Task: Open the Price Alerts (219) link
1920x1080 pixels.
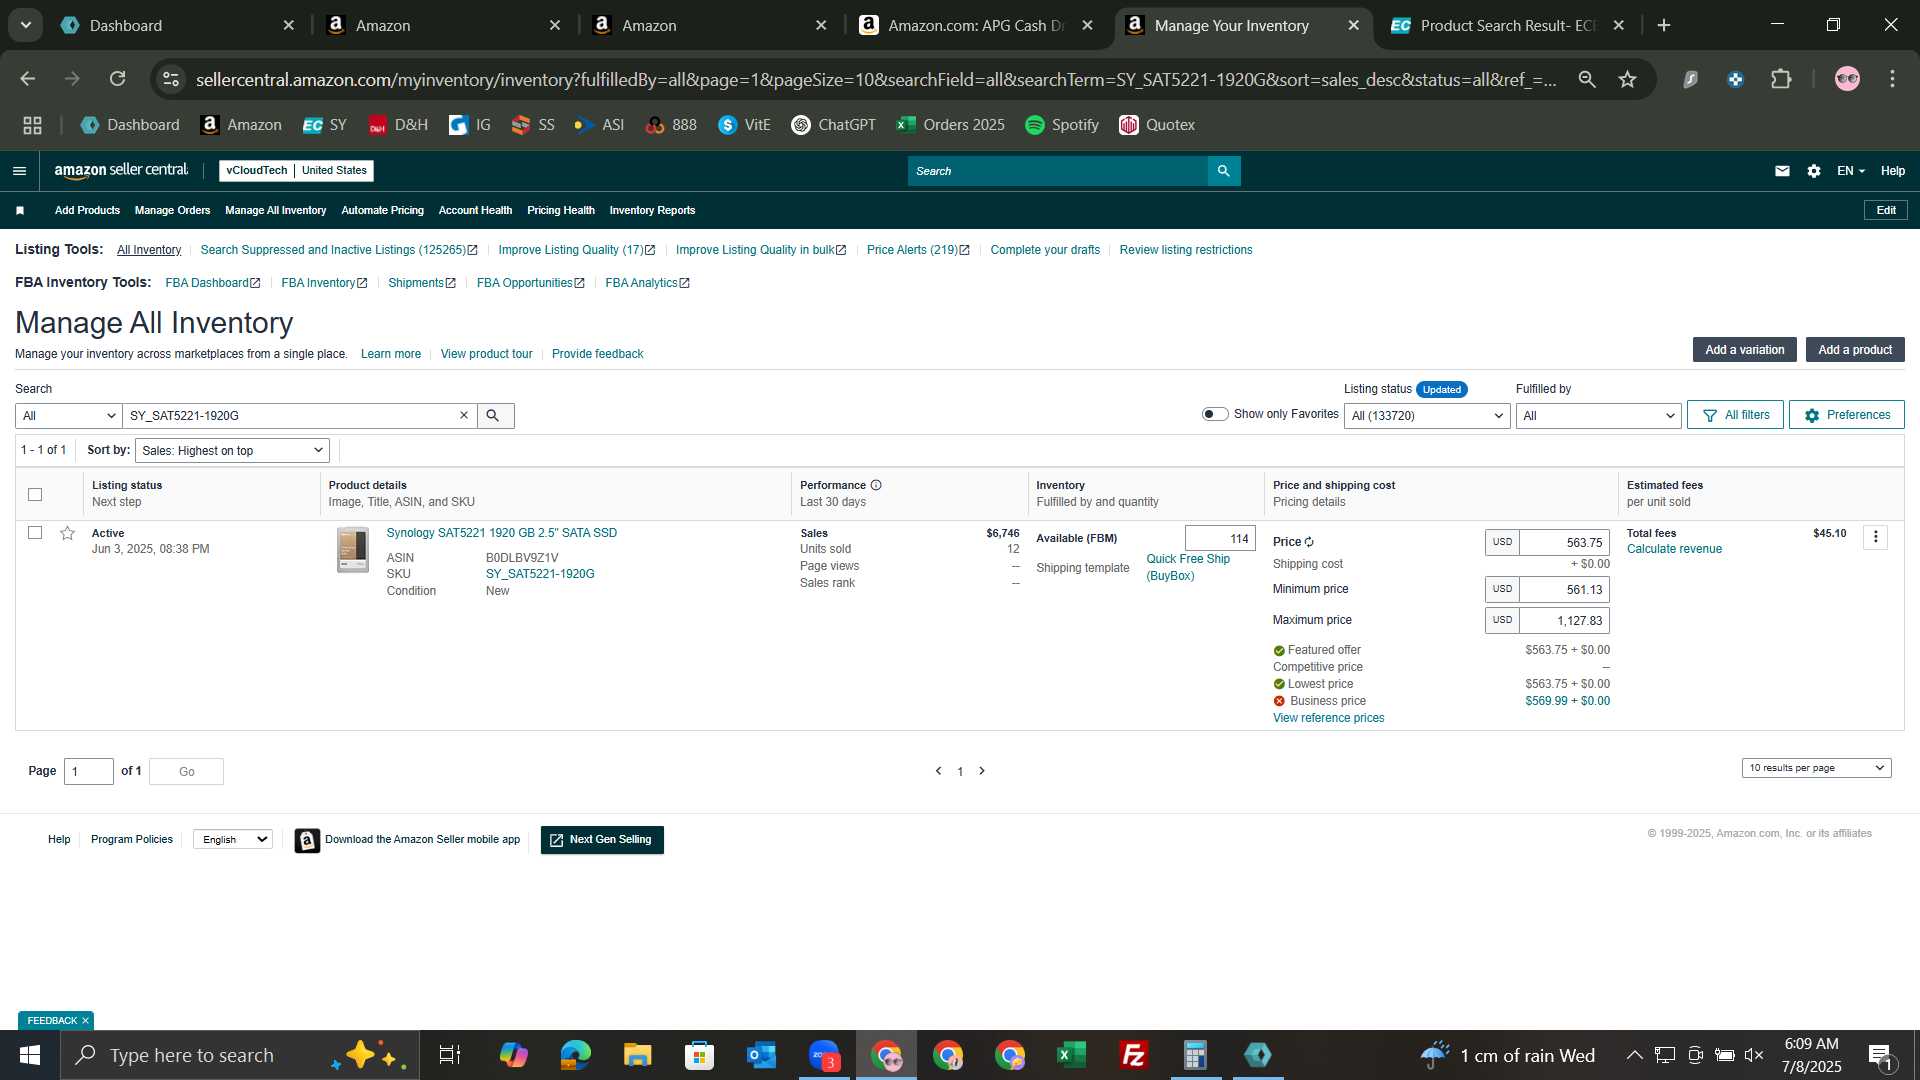Action: click(x=917, y=250)
